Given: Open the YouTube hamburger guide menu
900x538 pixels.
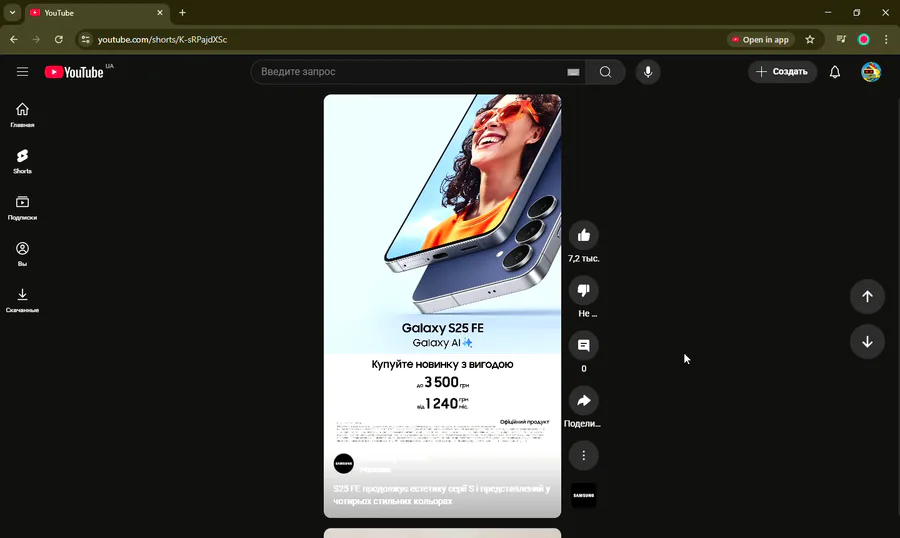Looking at the screenshot, I should [x=22, y=72].
